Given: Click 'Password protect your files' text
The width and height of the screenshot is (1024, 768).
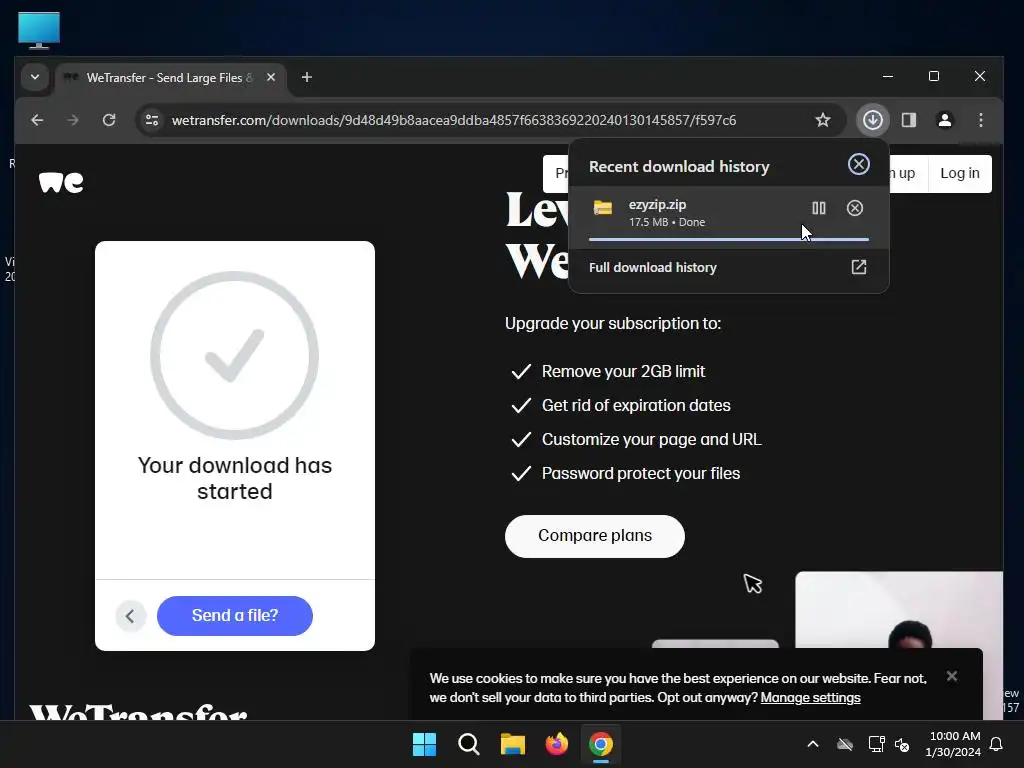Looking at the screenshot, I should point(641,473).
